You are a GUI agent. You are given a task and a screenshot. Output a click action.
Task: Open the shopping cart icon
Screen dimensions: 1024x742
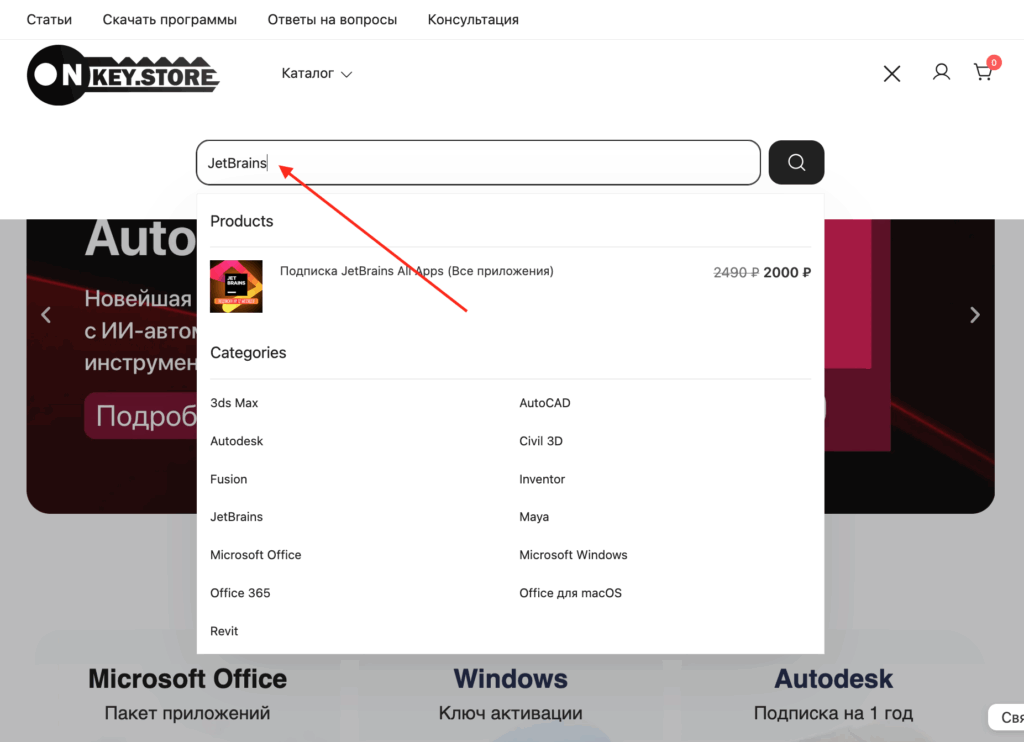tap(983, 72)
